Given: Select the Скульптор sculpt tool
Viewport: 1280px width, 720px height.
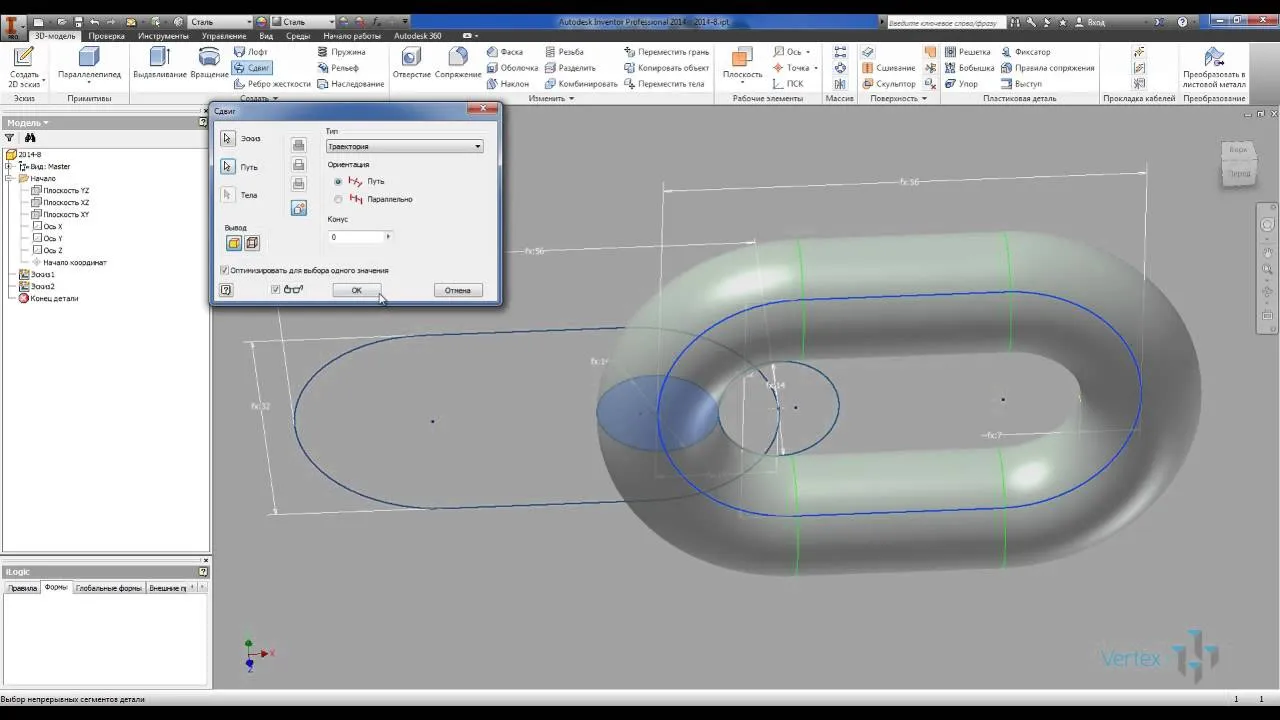Looking at the screenshot, I should [x=888, y=84].
